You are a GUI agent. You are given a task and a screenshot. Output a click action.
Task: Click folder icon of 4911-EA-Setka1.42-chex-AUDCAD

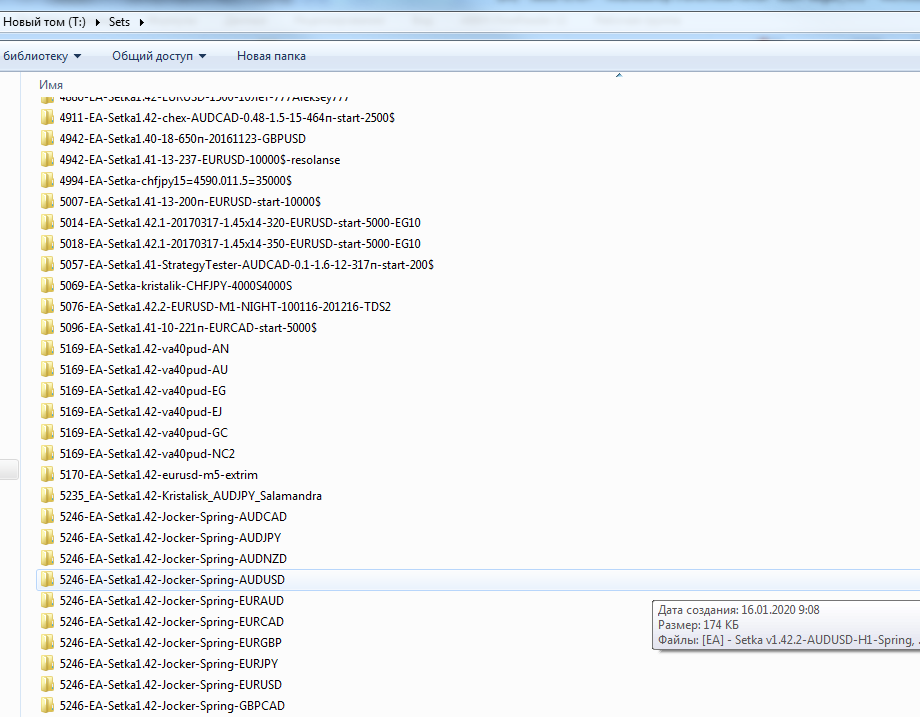[x=48, y=118]
